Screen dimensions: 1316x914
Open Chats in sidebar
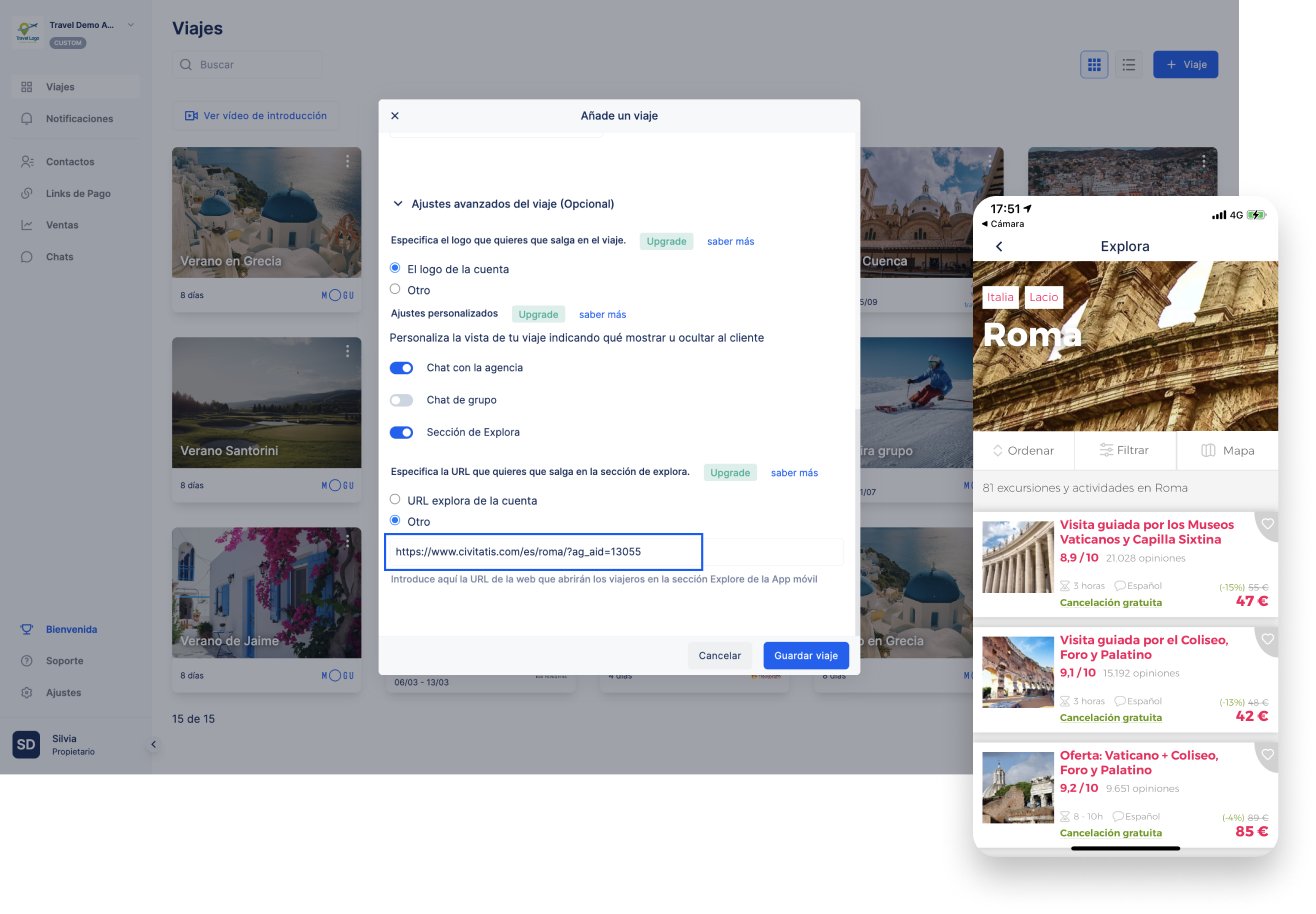[76, 257]
